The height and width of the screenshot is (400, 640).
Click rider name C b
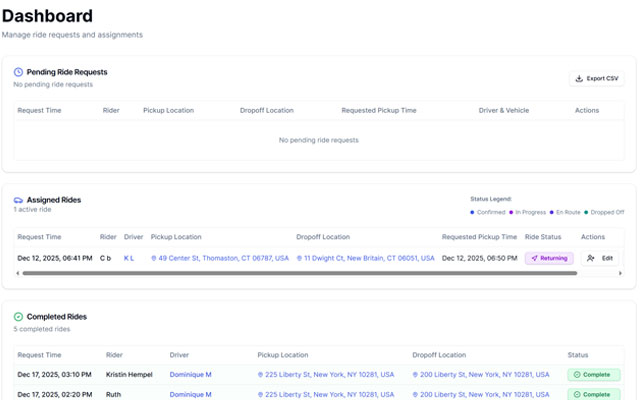click(x=105, y=258)
